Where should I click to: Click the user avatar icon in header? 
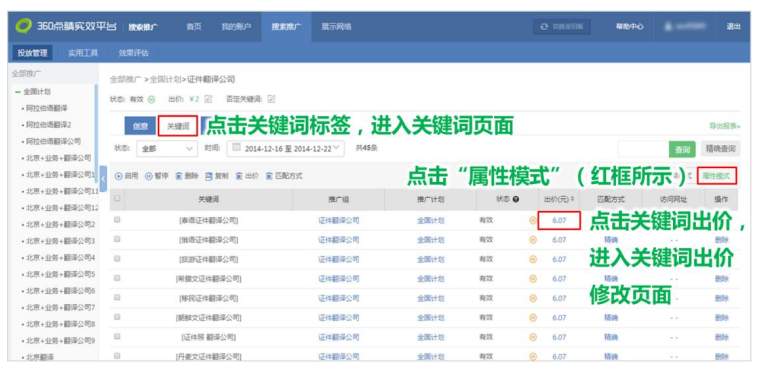click(668, 26)
